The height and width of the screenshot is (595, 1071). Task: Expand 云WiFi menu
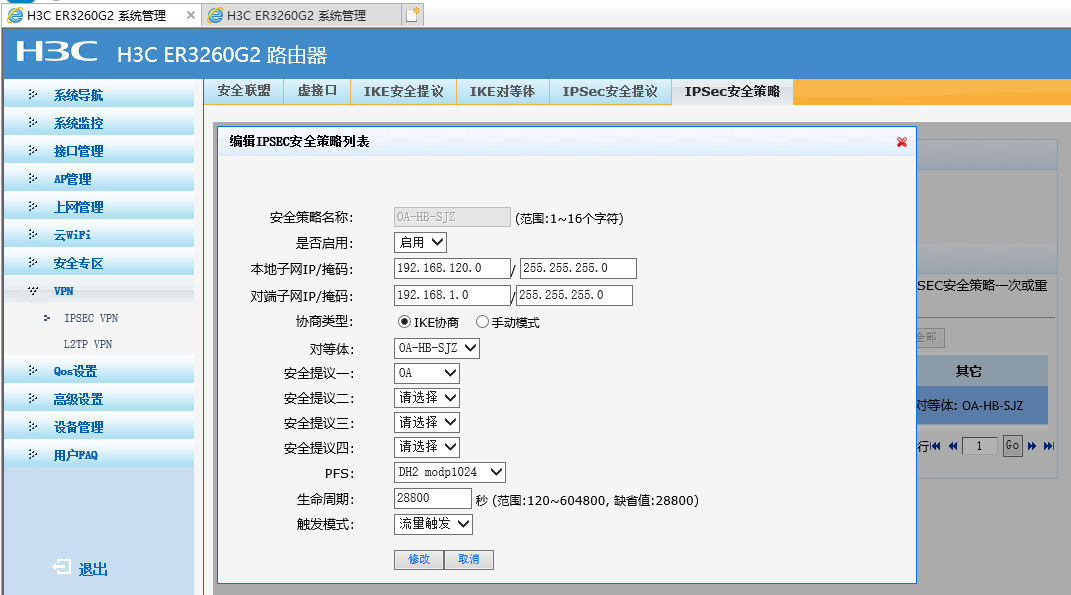(99, 235)
